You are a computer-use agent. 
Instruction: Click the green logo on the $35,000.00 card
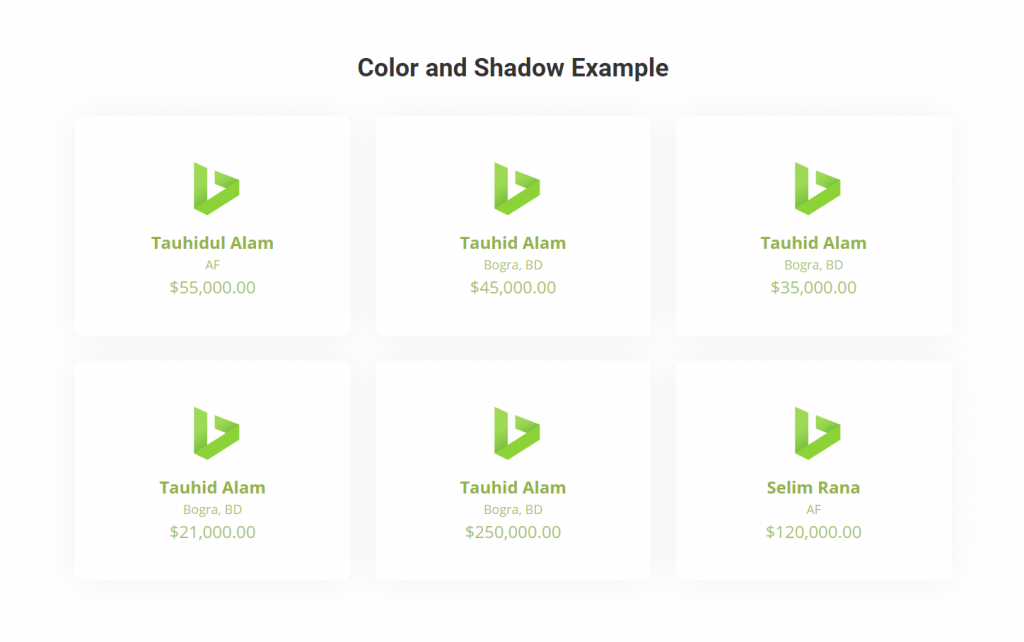813,186
